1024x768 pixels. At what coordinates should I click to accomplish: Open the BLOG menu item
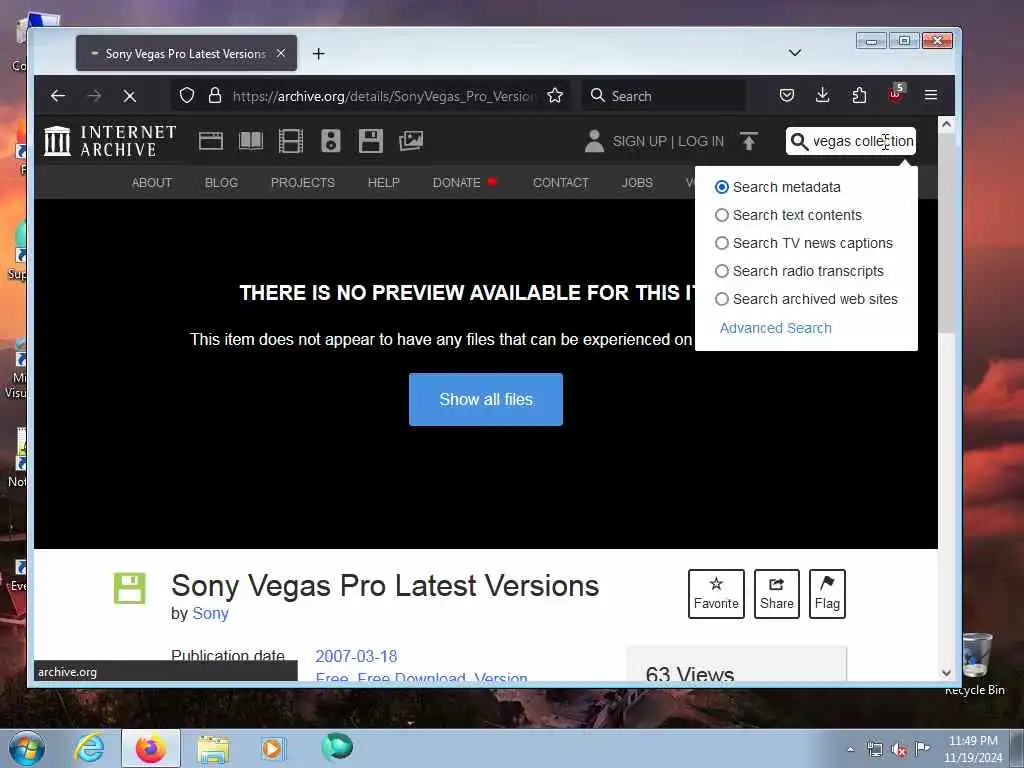tap(221, 183)
